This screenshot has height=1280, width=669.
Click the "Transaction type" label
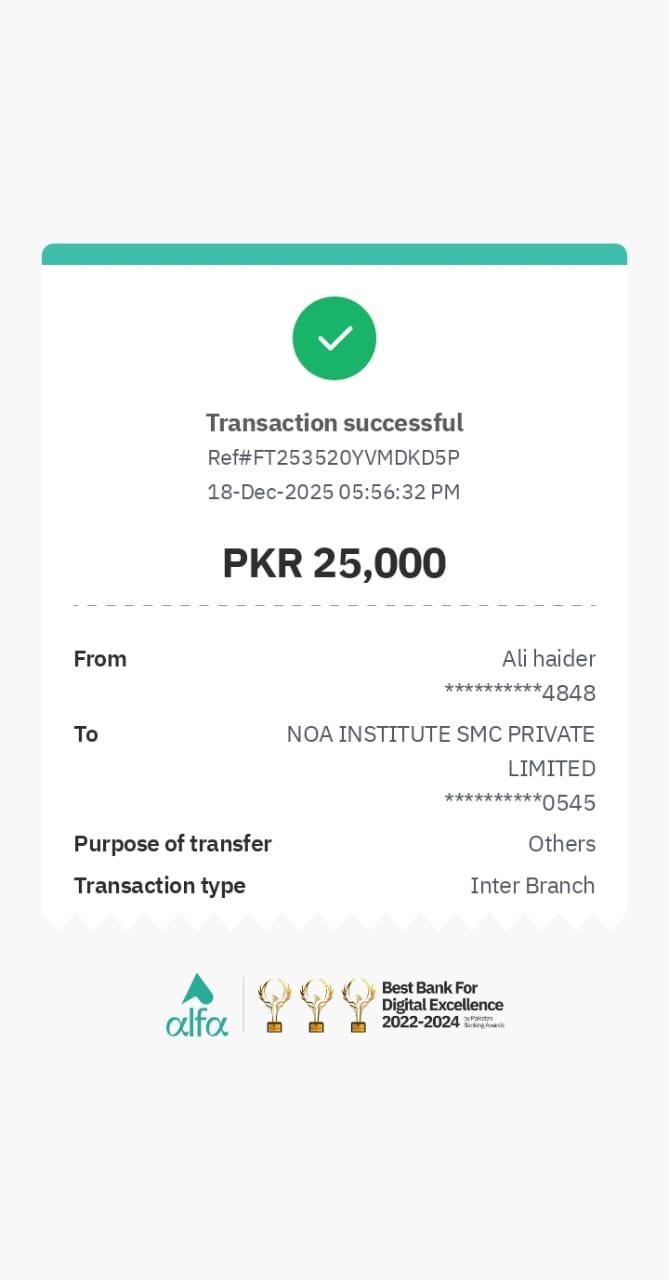pos(159,886)
